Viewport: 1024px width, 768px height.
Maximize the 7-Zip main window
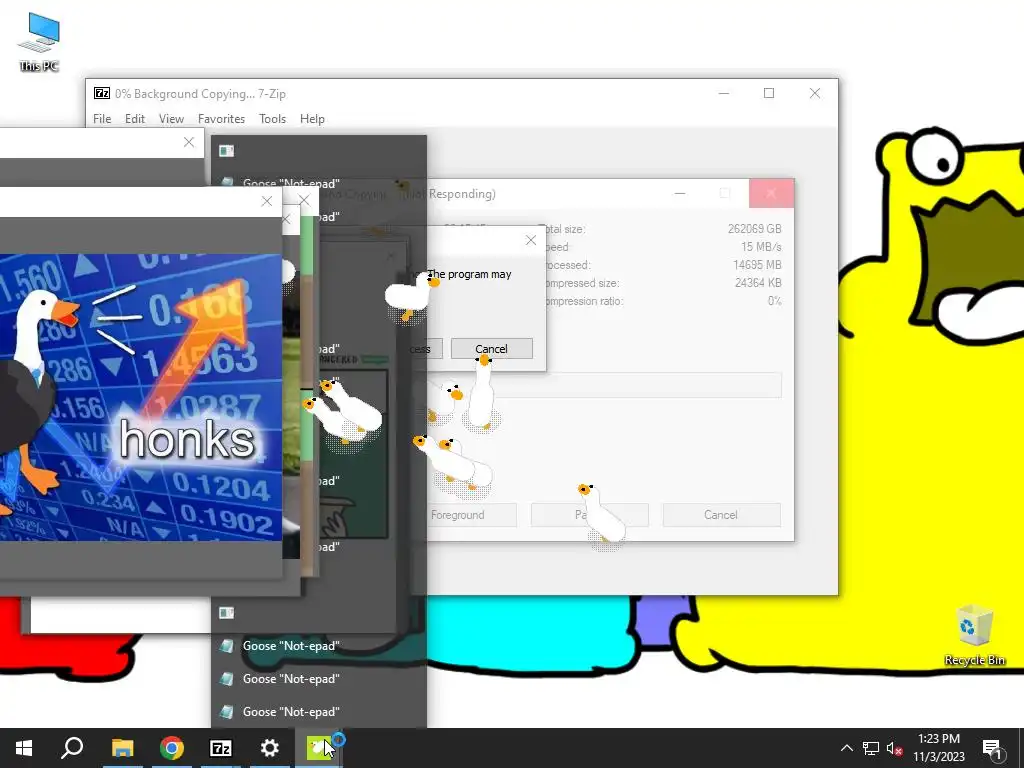click(x=769, y=93)
